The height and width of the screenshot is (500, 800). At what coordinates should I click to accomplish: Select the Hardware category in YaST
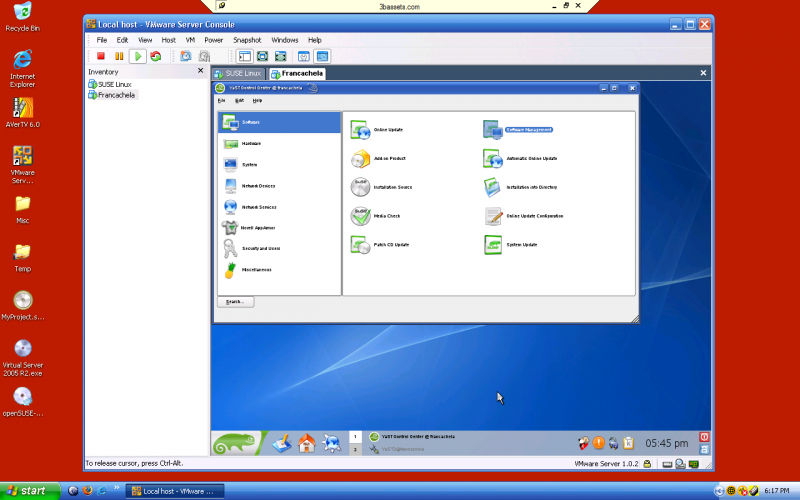[x=250, y=144]
